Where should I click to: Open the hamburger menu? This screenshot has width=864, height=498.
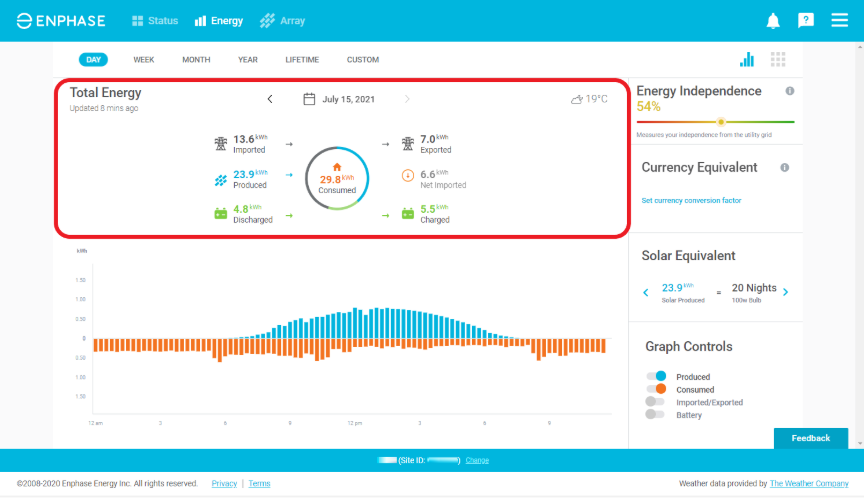[839, 20]
